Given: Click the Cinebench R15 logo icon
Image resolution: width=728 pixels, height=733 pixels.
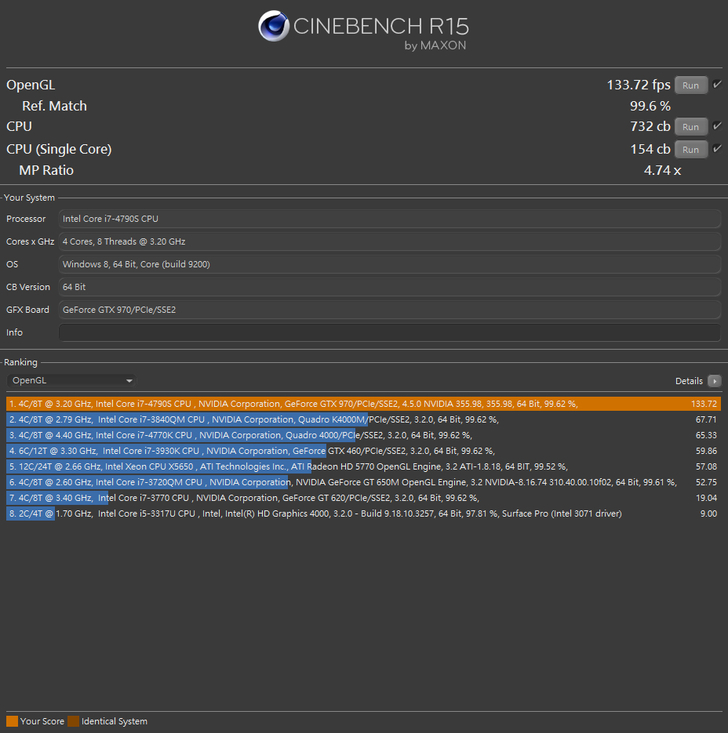Looking at the screenshot, I should point(273,26).
